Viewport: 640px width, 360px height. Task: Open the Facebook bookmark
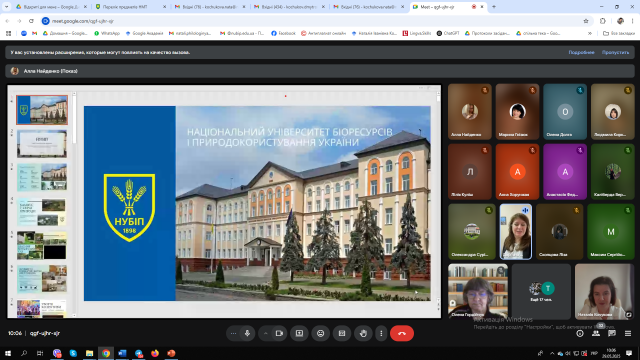(283, 33)
